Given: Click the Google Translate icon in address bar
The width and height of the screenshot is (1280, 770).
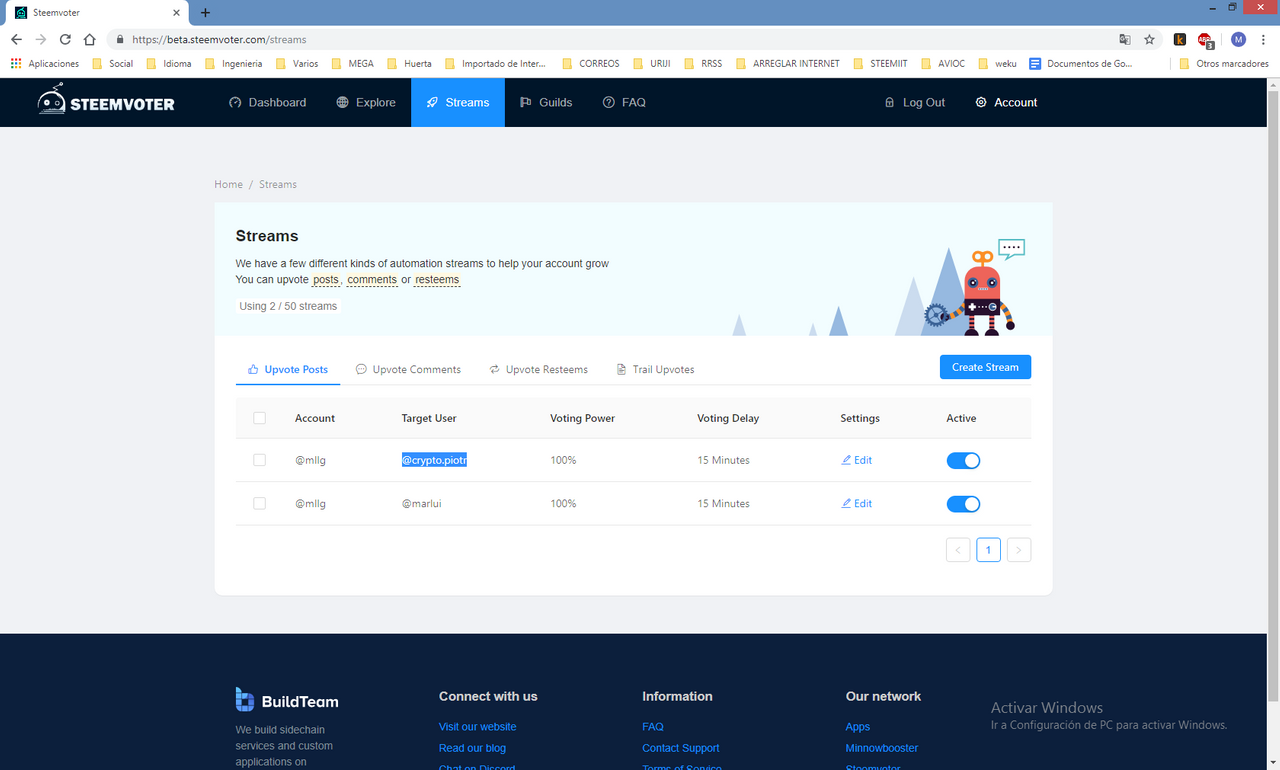Looking at the screenshot, I should coord(1125,40).
